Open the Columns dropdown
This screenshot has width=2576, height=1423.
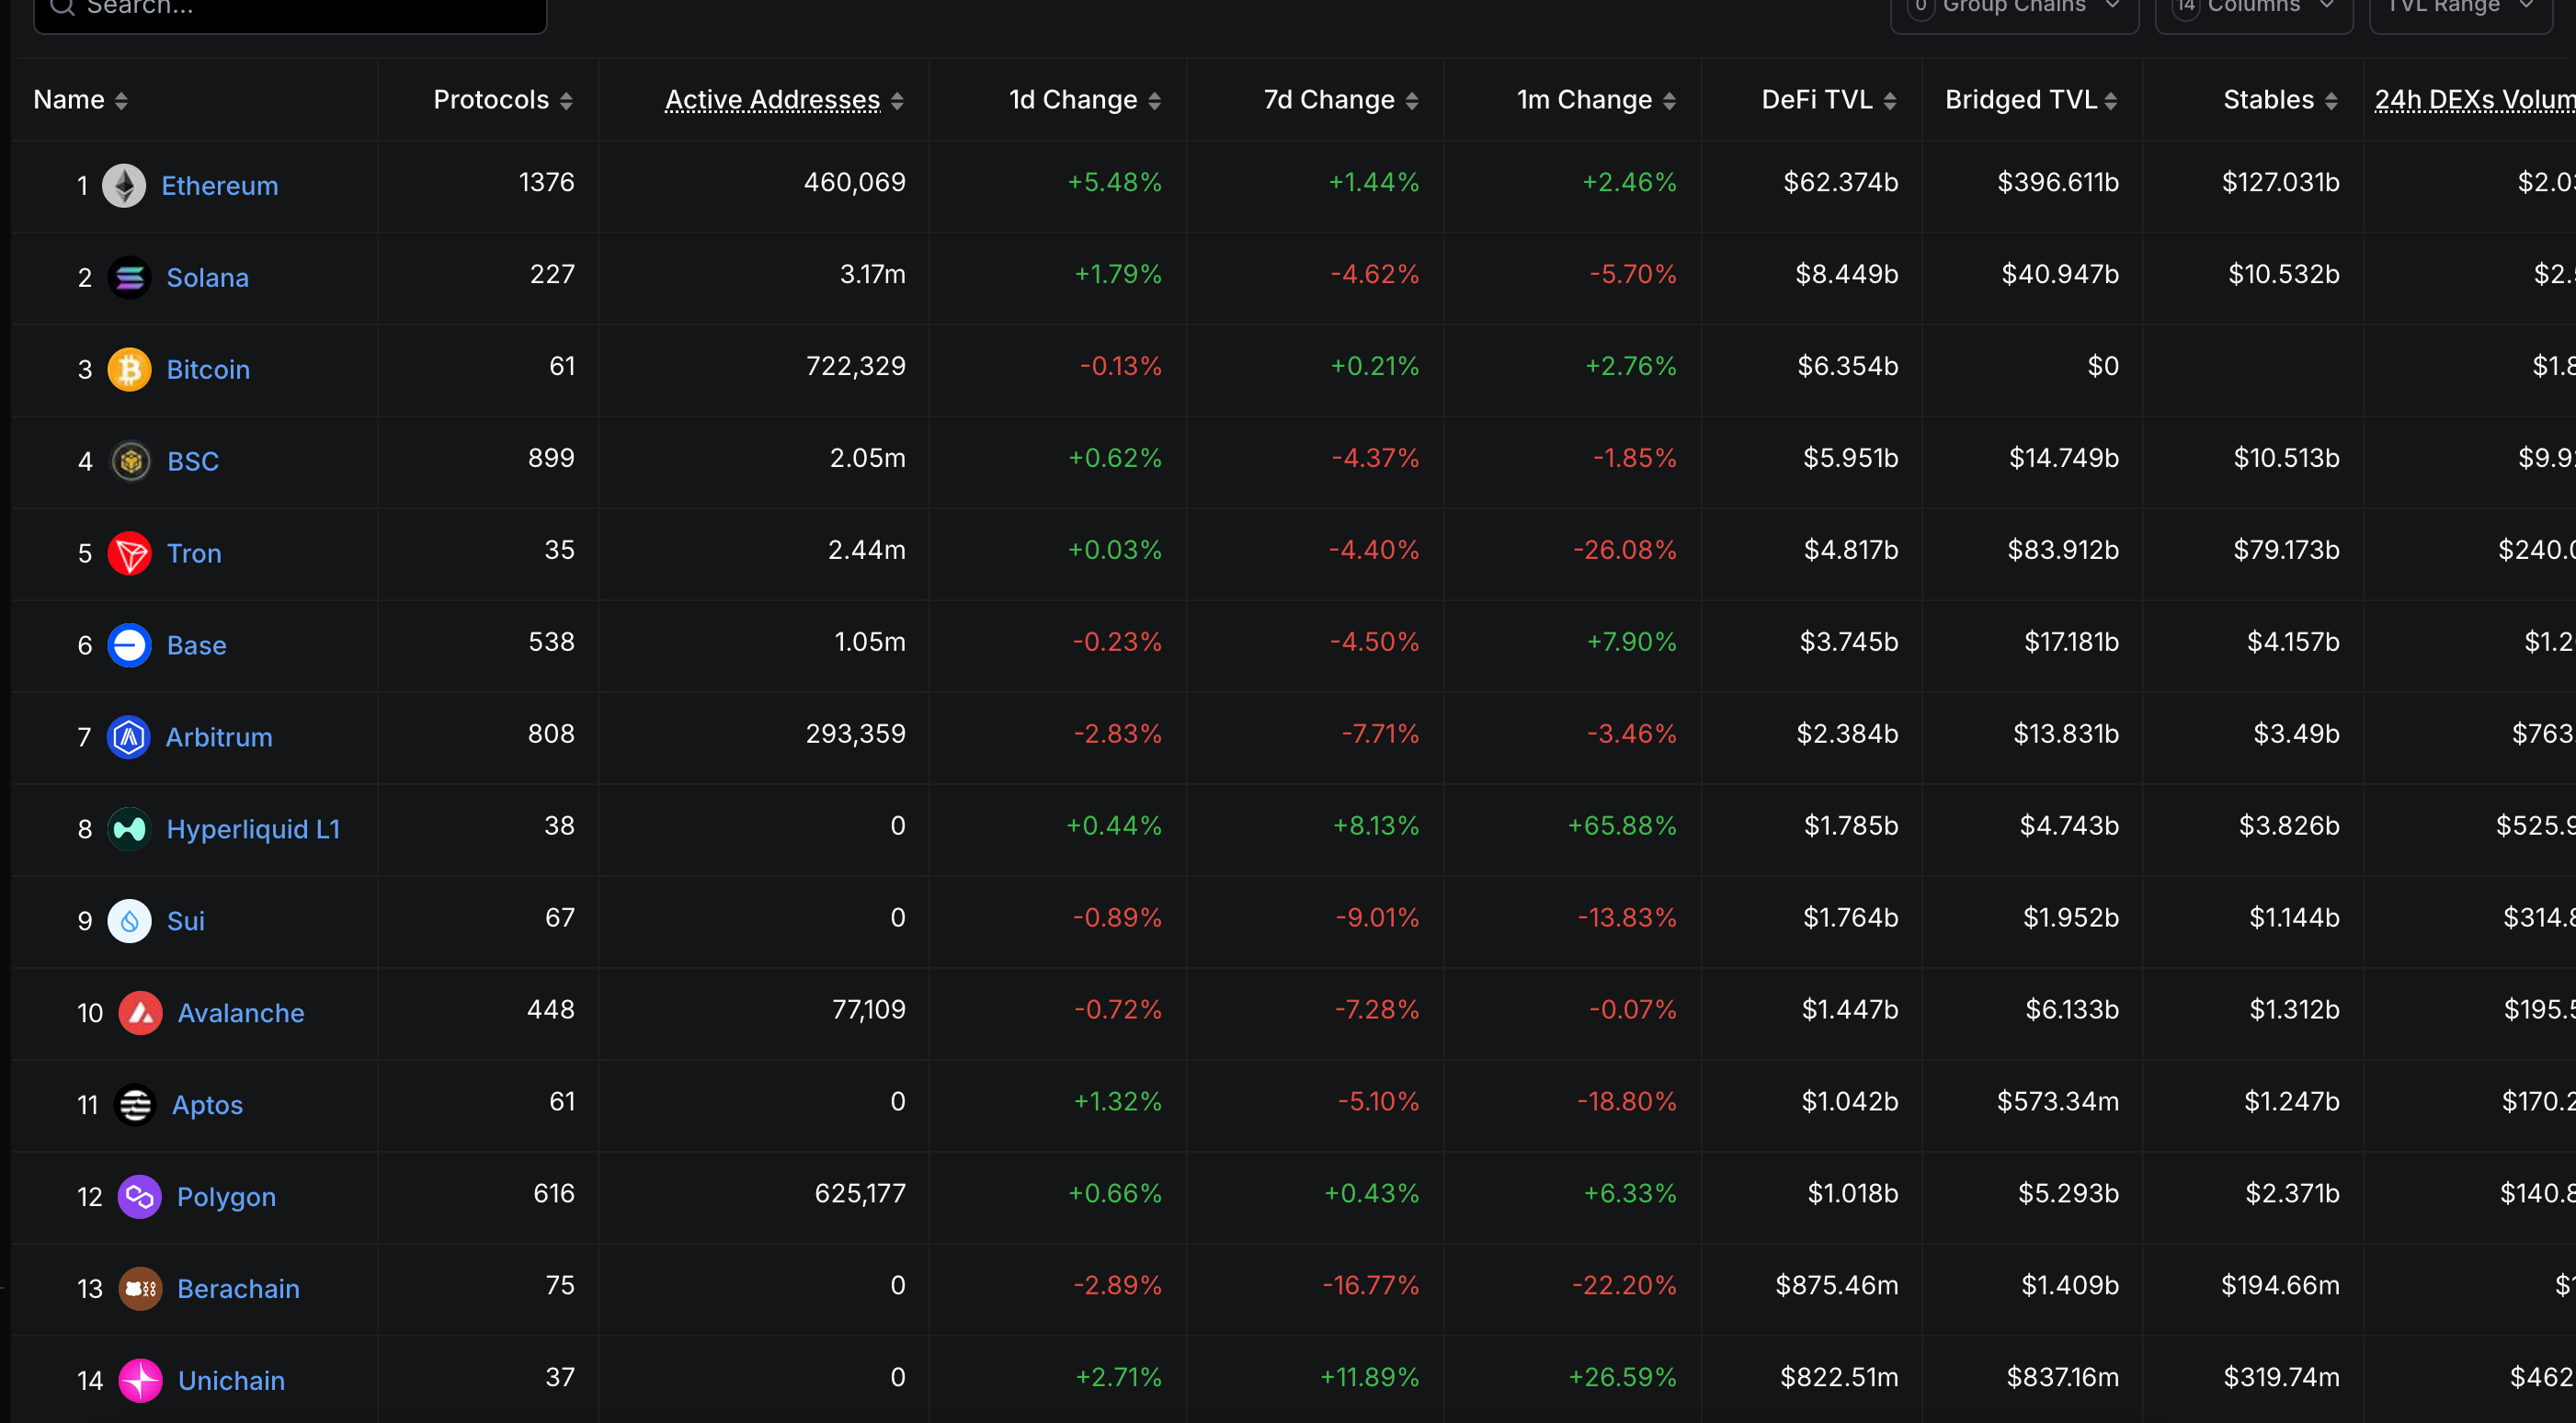click(2253, 8)
